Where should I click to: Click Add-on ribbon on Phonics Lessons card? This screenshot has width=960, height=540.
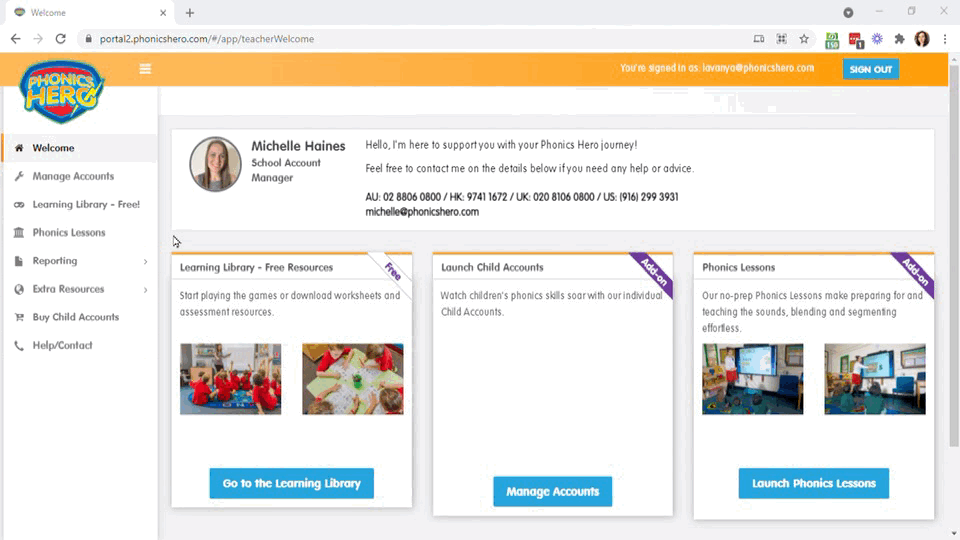click(x=915, y=272)
